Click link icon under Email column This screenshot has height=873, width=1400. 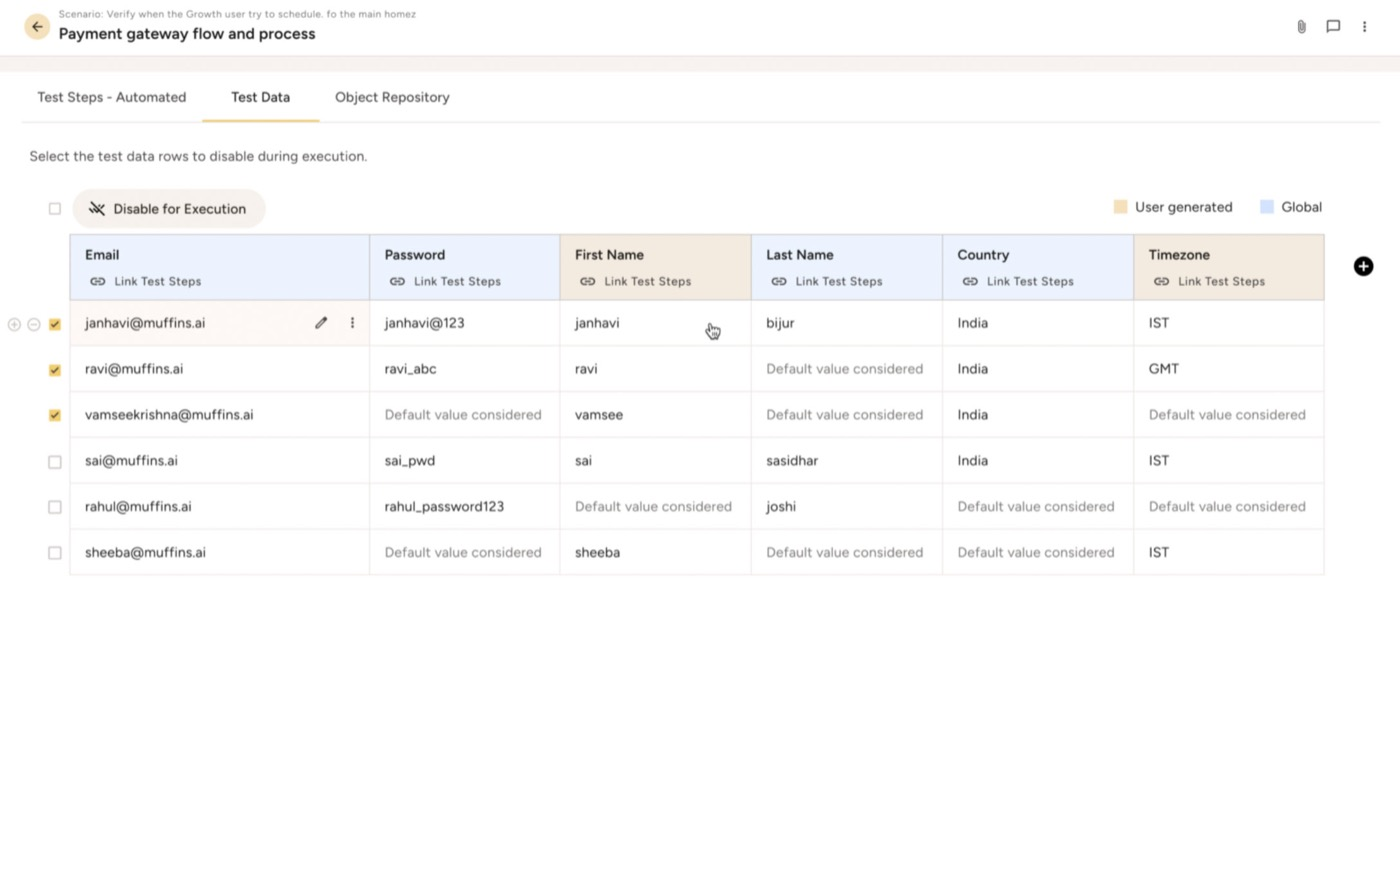pos(97,282)
